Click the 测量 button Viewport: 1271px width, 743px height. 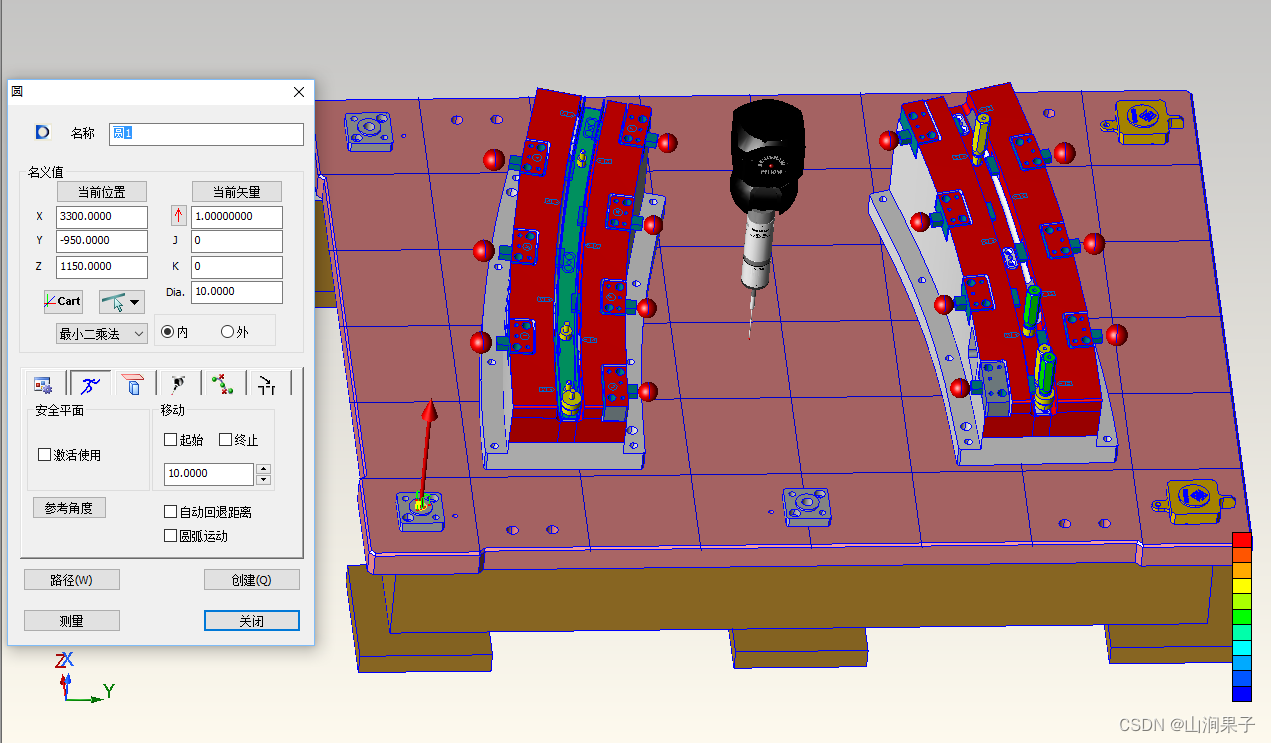[72, 621]
